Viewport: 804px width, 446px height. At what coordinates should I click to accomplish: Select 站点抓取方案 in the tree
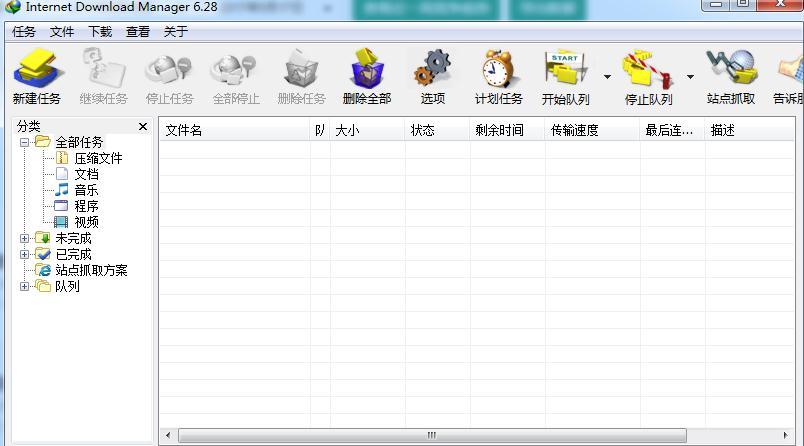click(91, 270)
